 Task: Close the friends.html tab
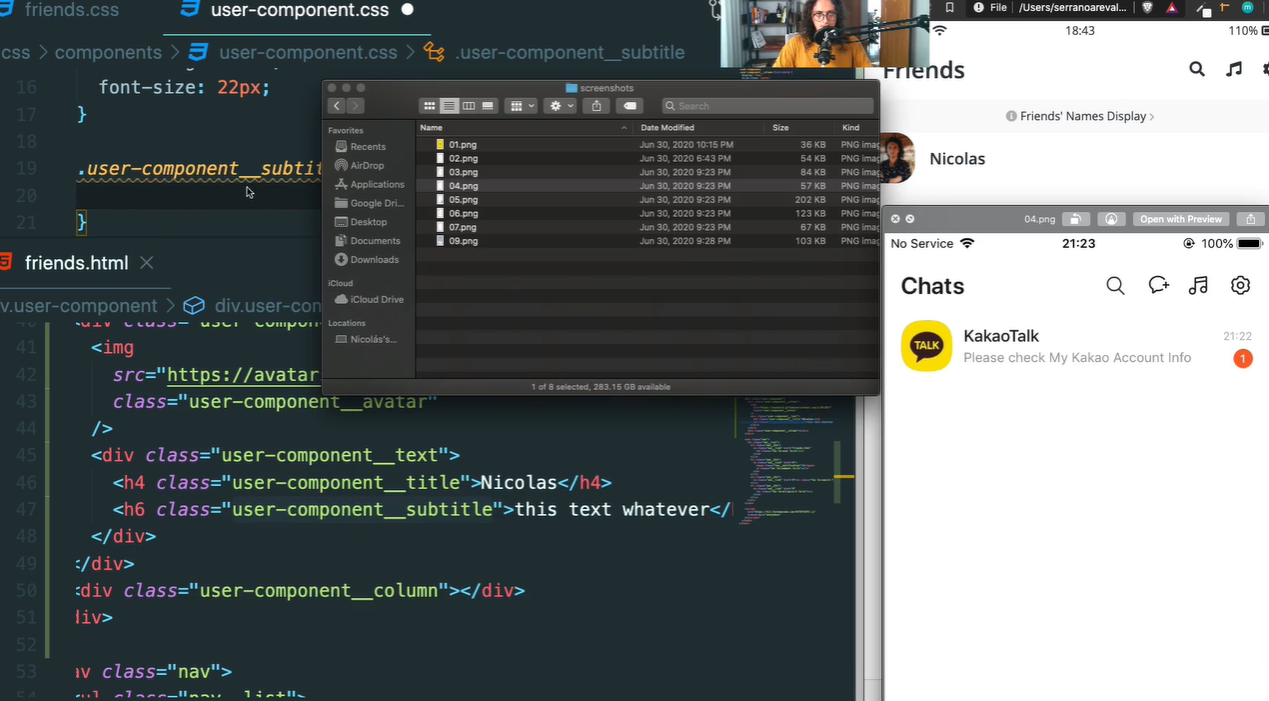[x=146, y=263]
